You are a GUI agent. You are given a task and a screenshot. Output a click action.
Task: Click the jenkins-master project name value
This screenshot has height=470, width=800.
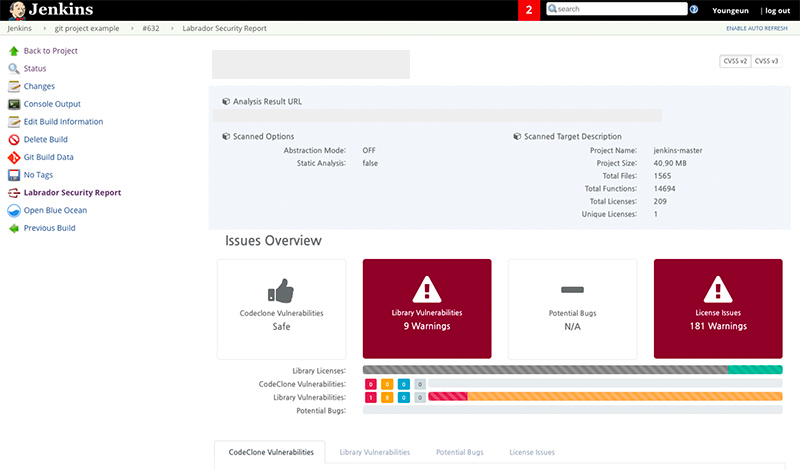coord(678,151)
